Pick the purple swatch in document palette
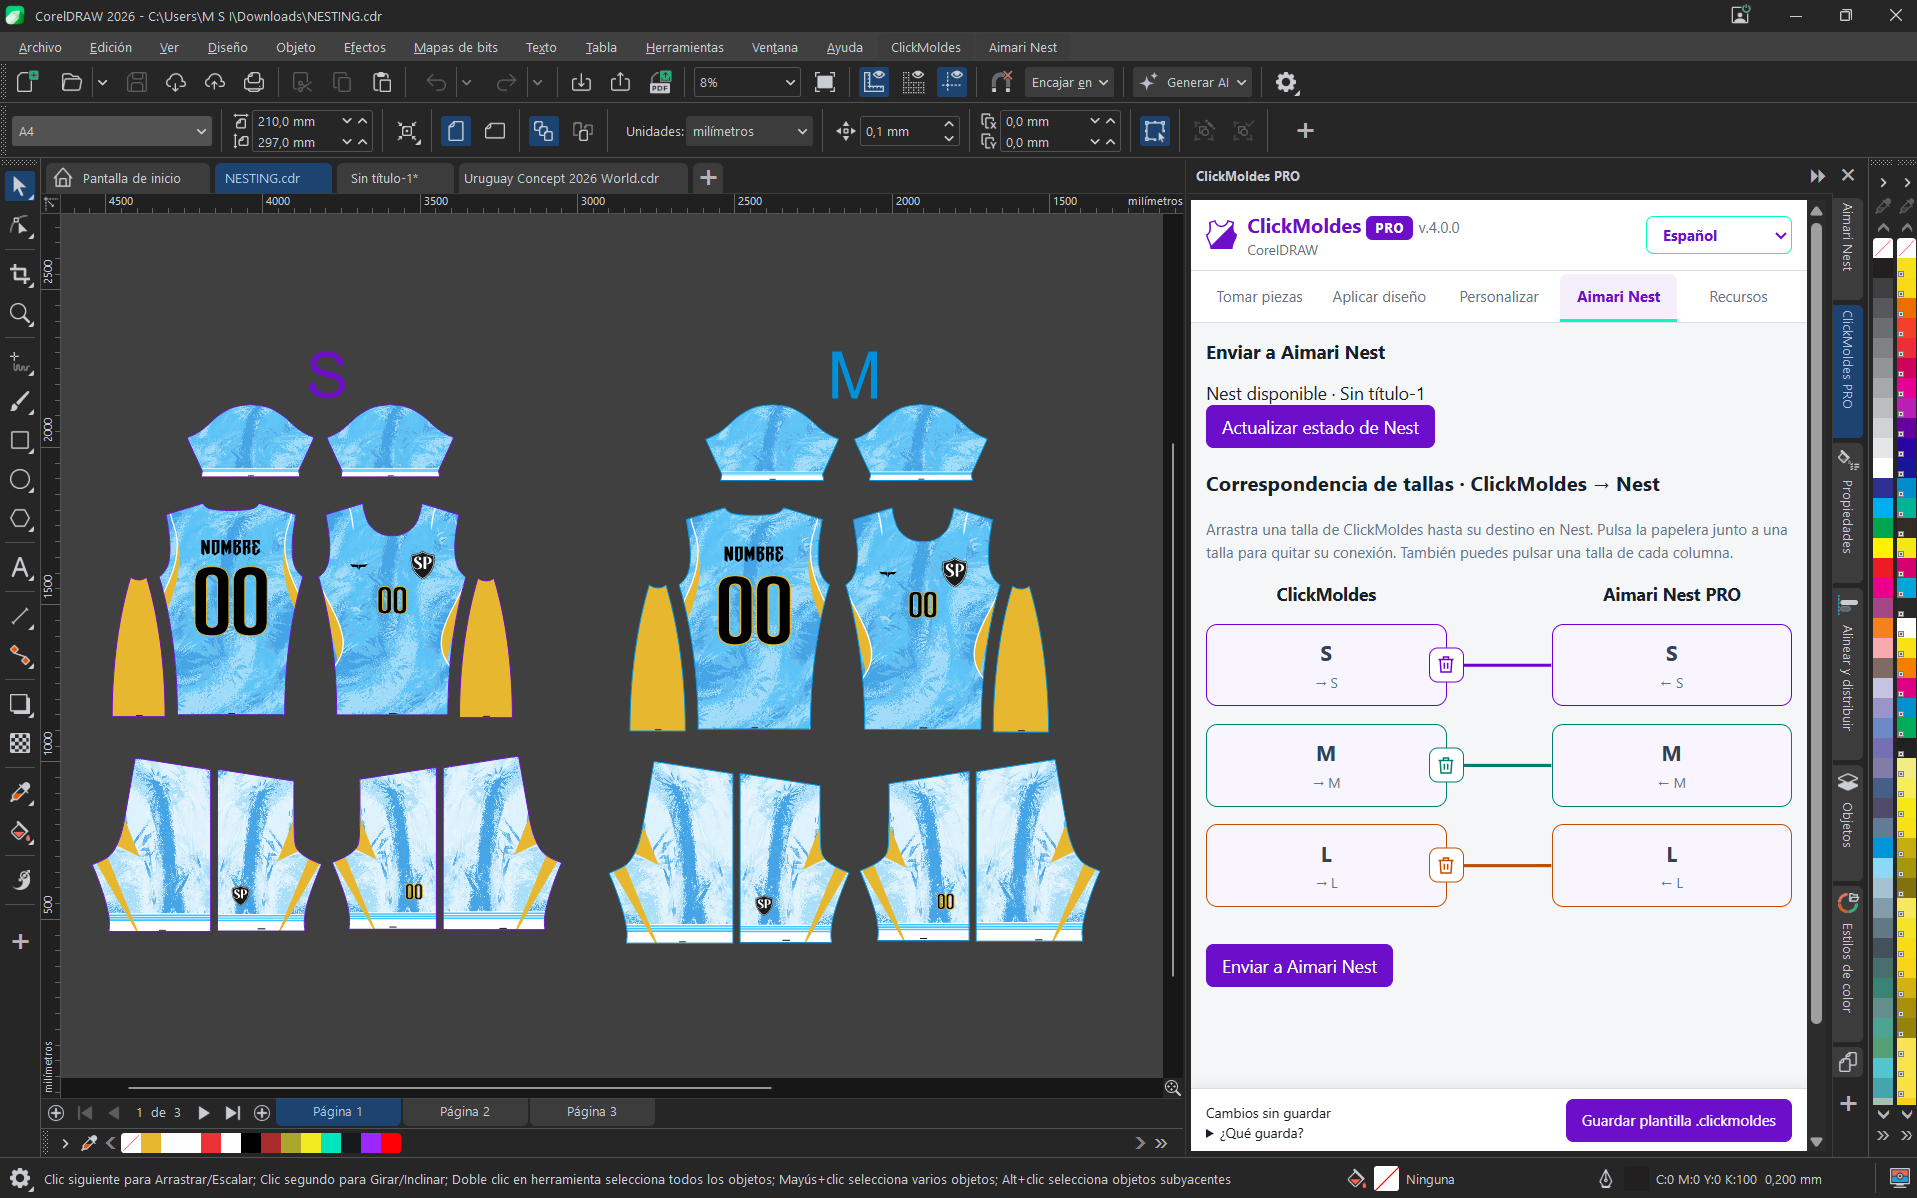Image resolution: width=1917 pixels, height=1198 pixels. tap(370, 1143)
